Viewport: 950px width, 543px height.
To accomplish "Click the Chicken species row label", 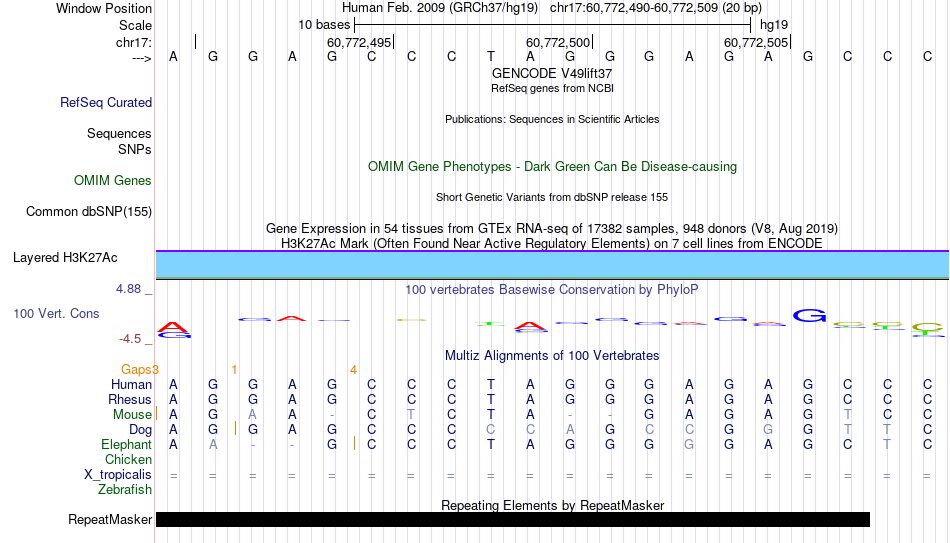I will coord(128,460).
